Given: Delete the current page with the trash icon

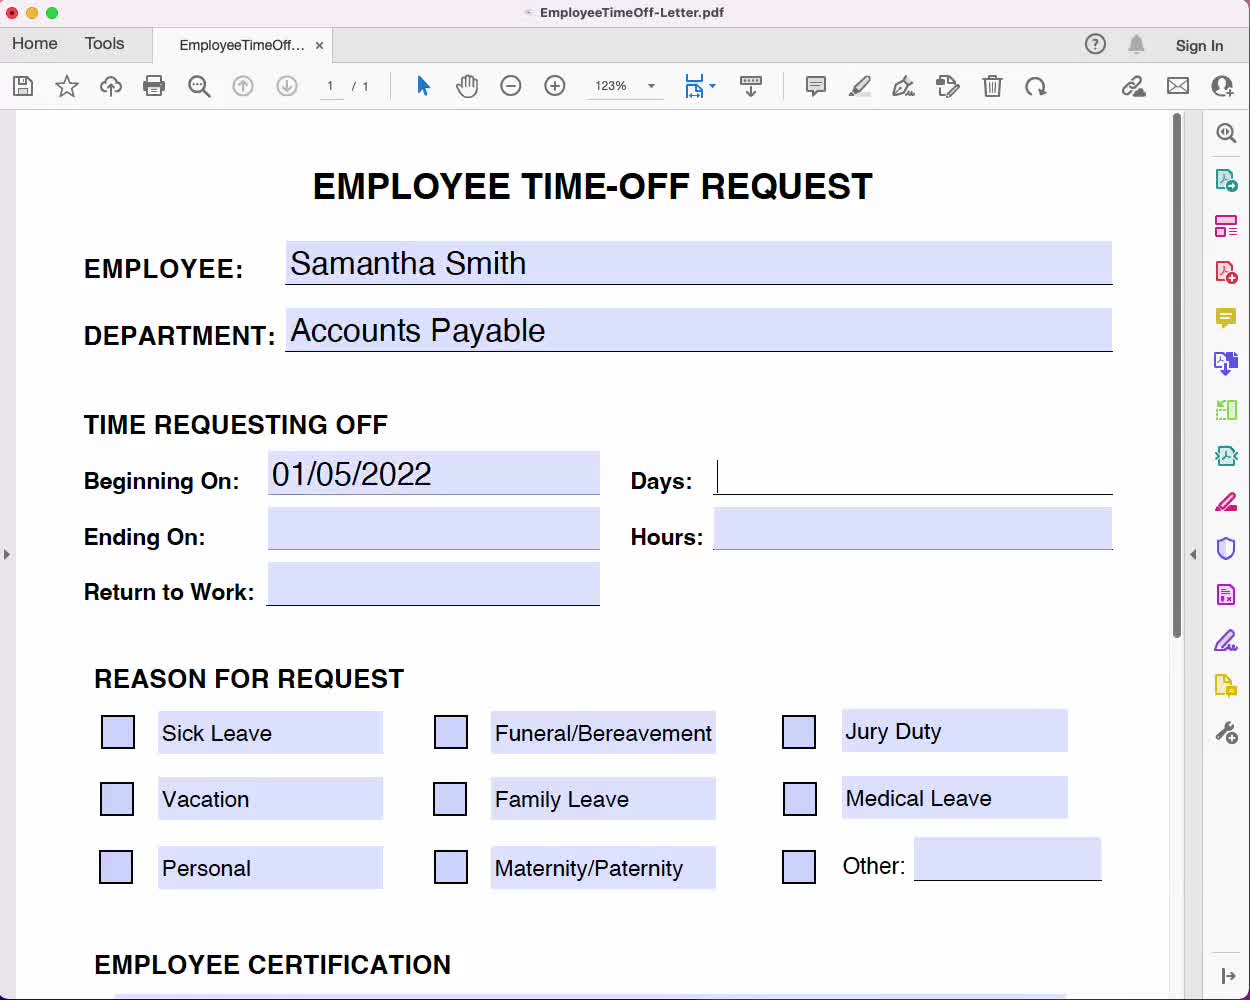Looking at the screenshot, I should 992,86.
